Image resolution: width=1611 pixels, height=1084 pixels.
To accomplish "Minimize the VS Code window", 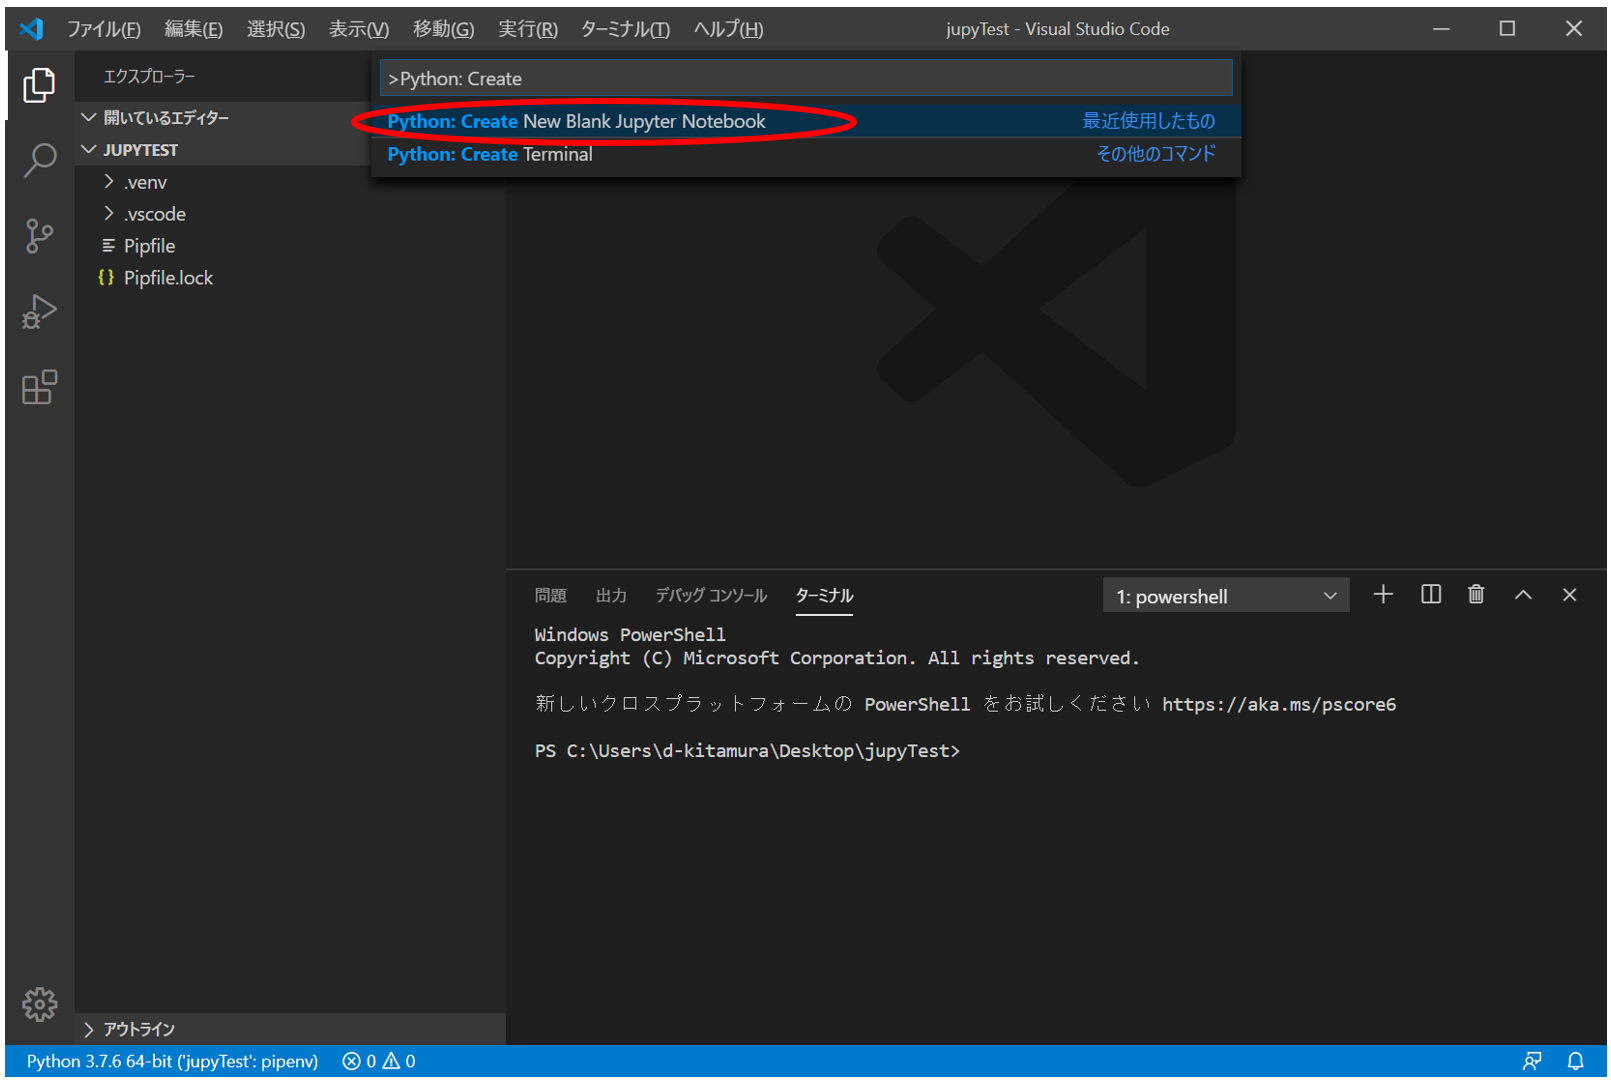I will [x=1441, y=29].
